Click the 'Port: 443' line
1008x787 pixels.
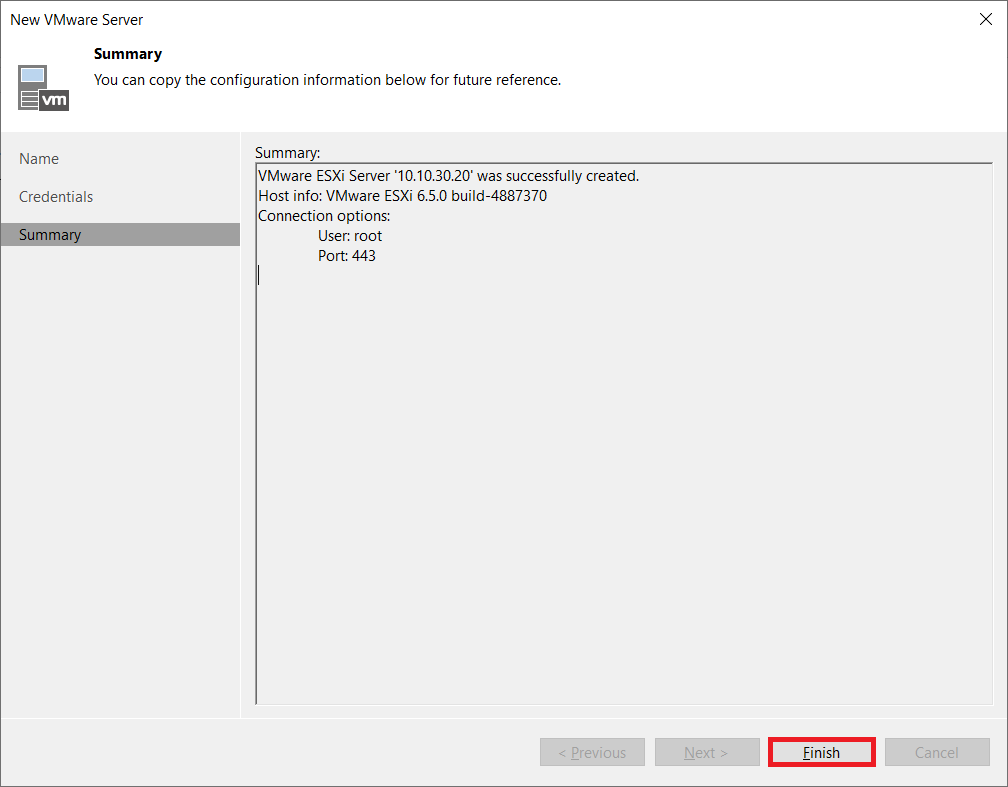(347, 256)
